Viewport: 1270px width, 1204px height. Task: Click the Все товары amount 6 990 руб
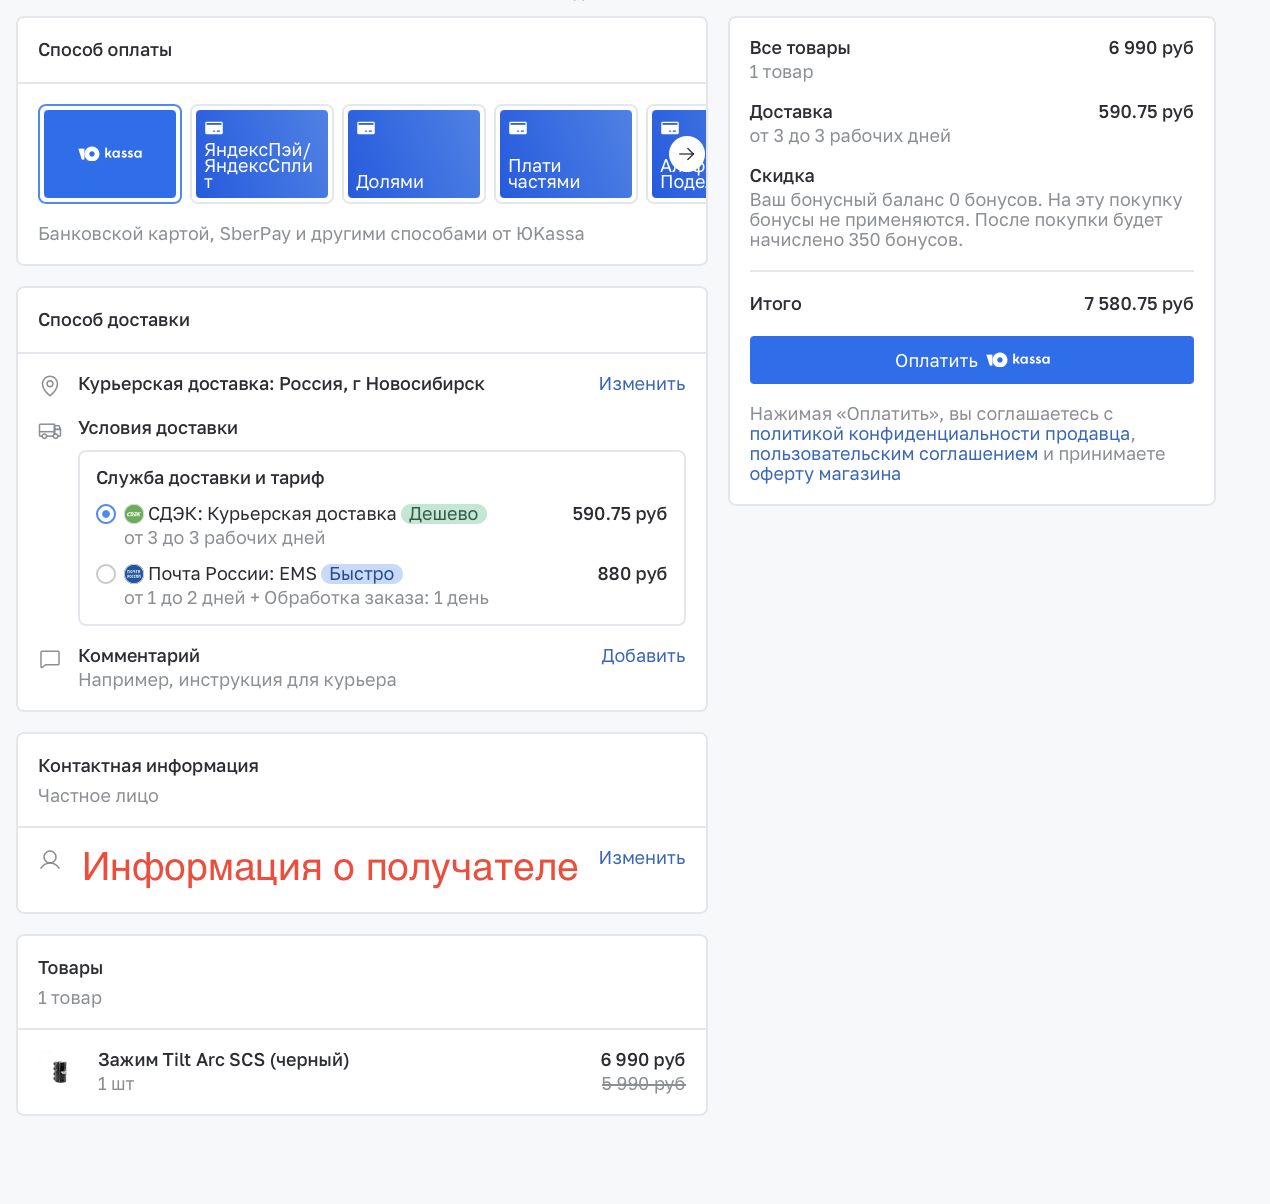point(1151,48)
